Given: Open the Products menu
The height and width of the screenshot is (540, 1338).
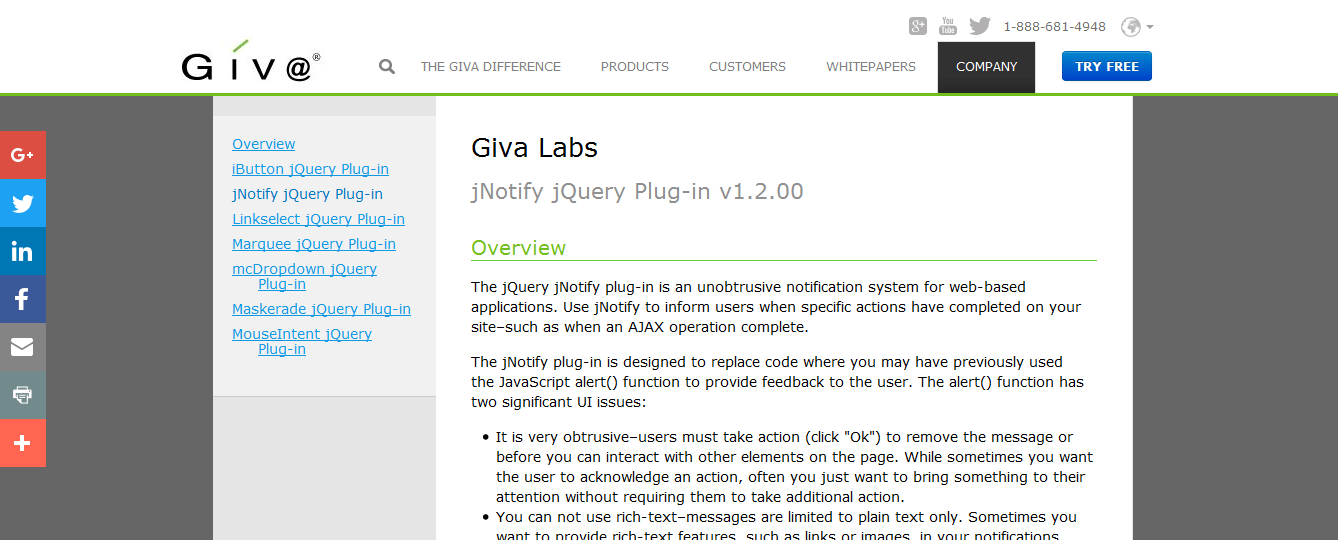Looking at the screenshot, I should coord(634,67).
